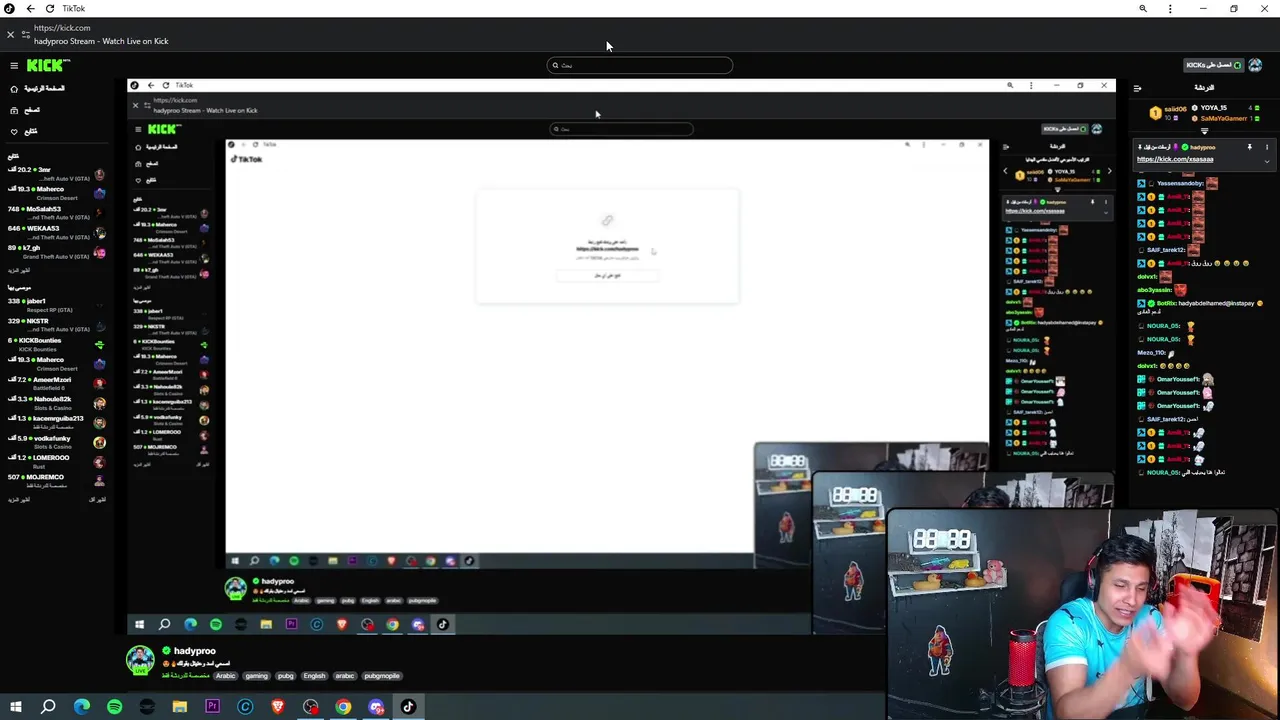The width and height of the screenshot is (1280, 720).
Task: Click the outer hadyproo streamer avatar
Action: pyautogui.click(x=140, y=660)
